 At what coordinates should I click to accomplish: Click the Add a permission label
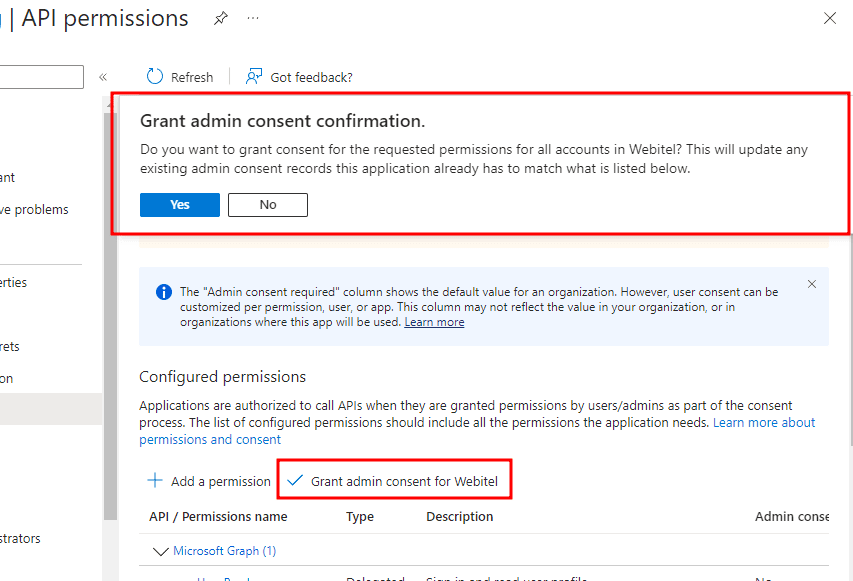pos(220,481)
